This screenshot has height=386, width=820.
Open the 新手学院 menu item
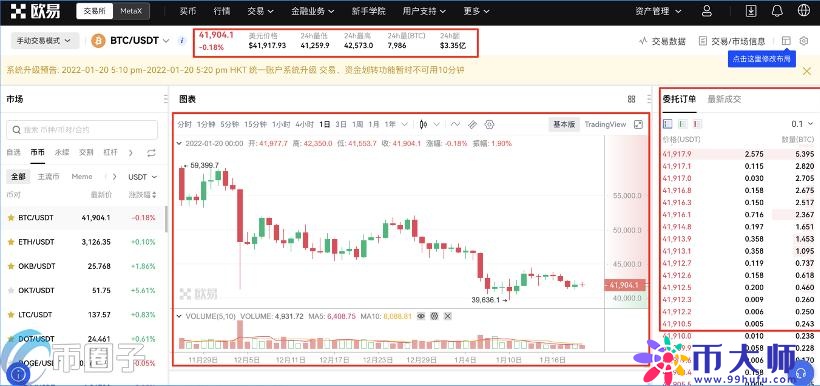(369, 11)
